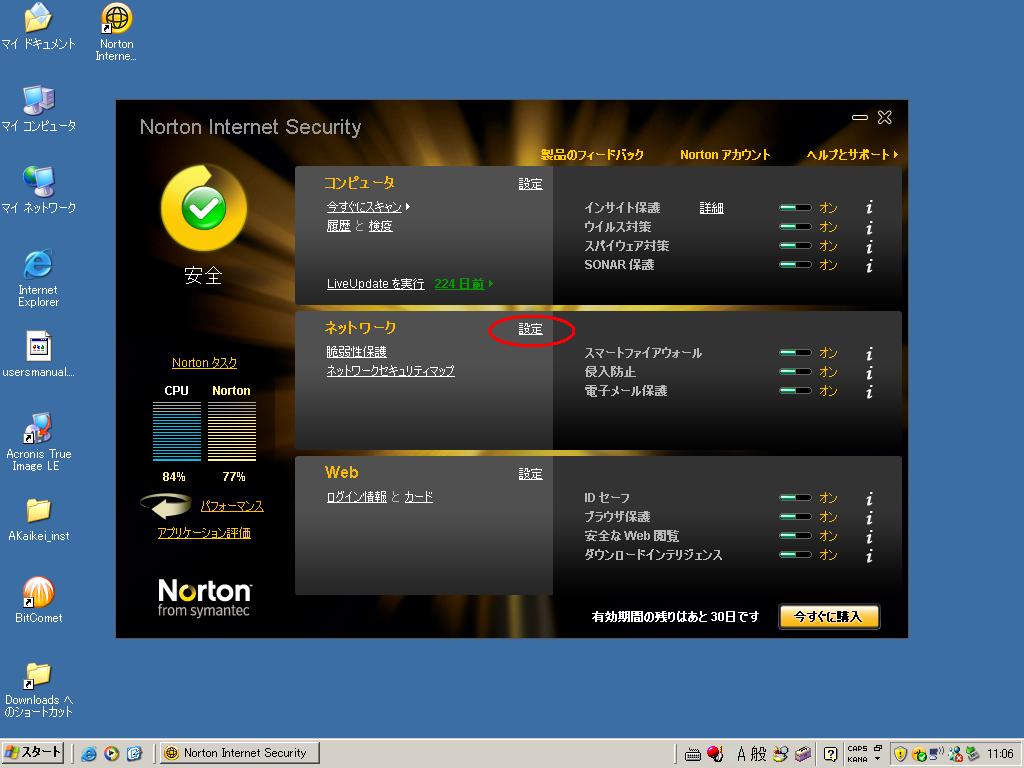
Task: Click the info icon next to ID セーフ
Action: pyautogui.click(x=869, y=498)
